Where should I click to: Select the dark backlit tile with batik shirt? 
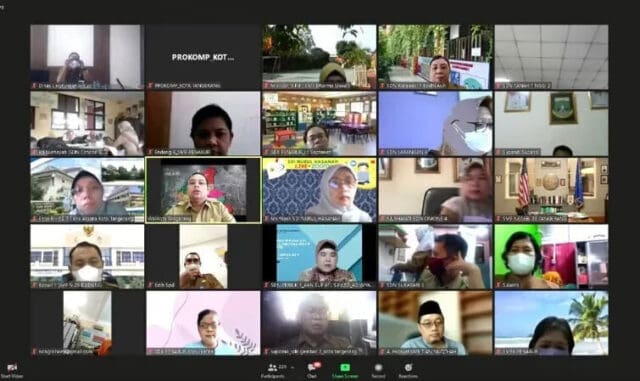click(x=319, y=323)
